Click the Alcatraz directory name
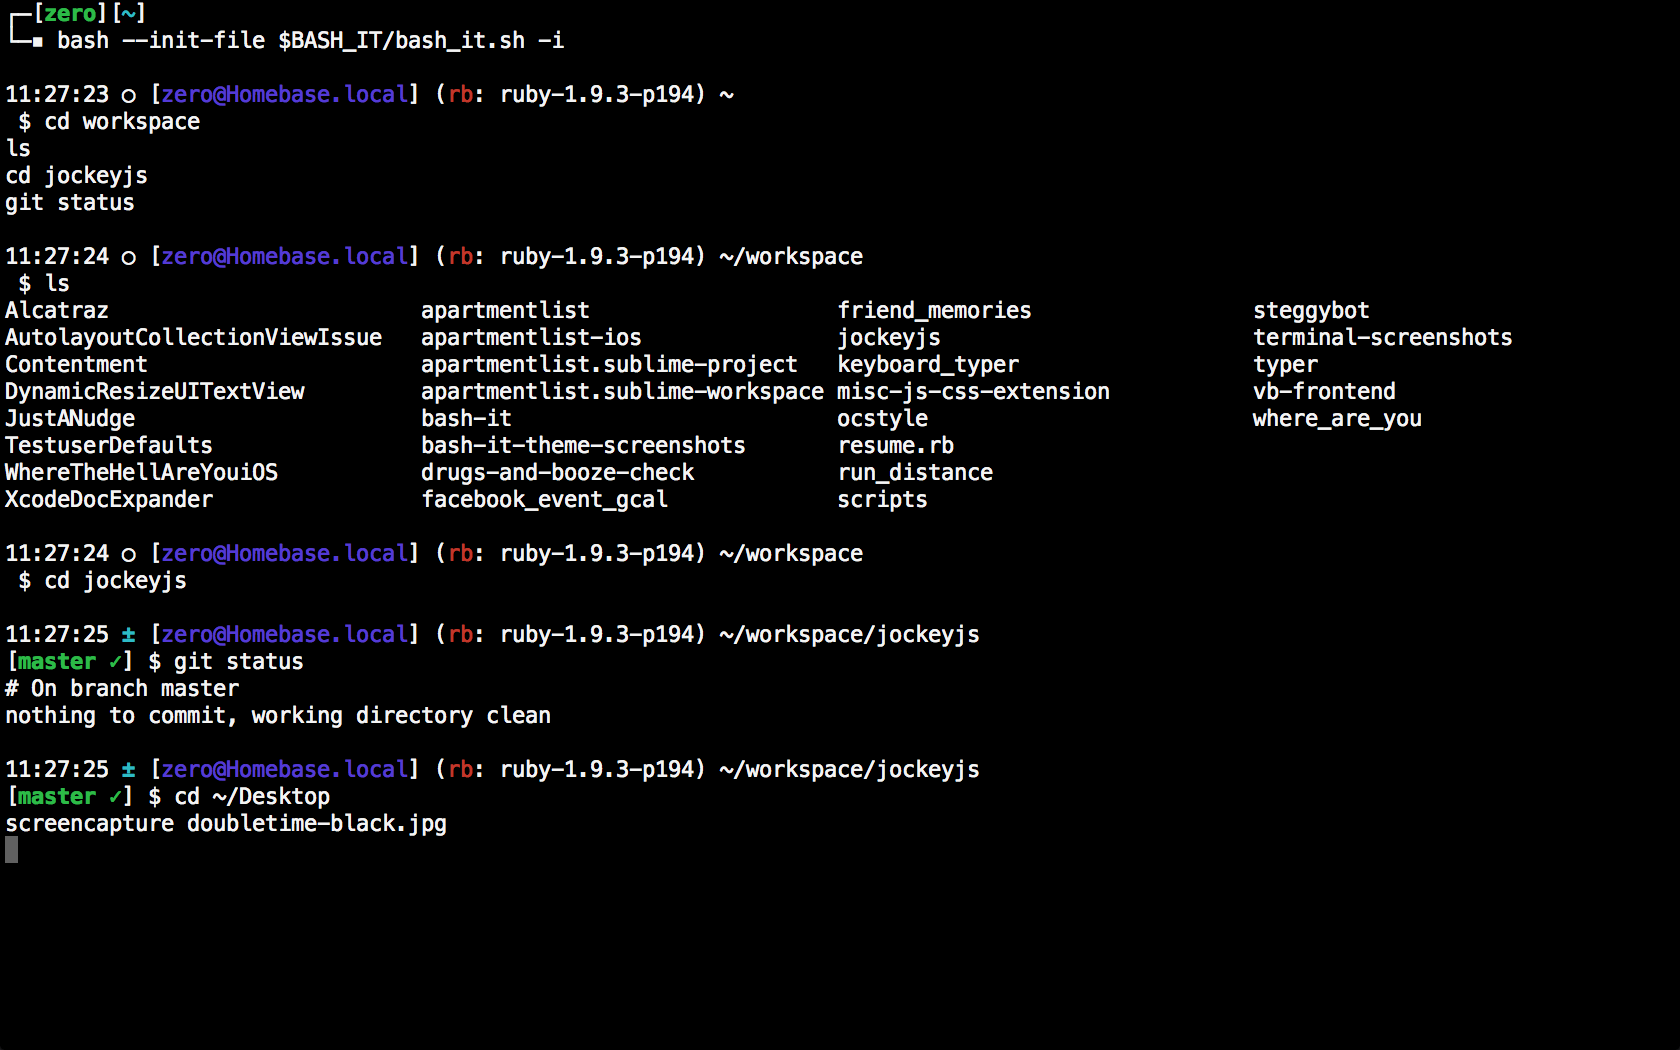 coord(57,310)
